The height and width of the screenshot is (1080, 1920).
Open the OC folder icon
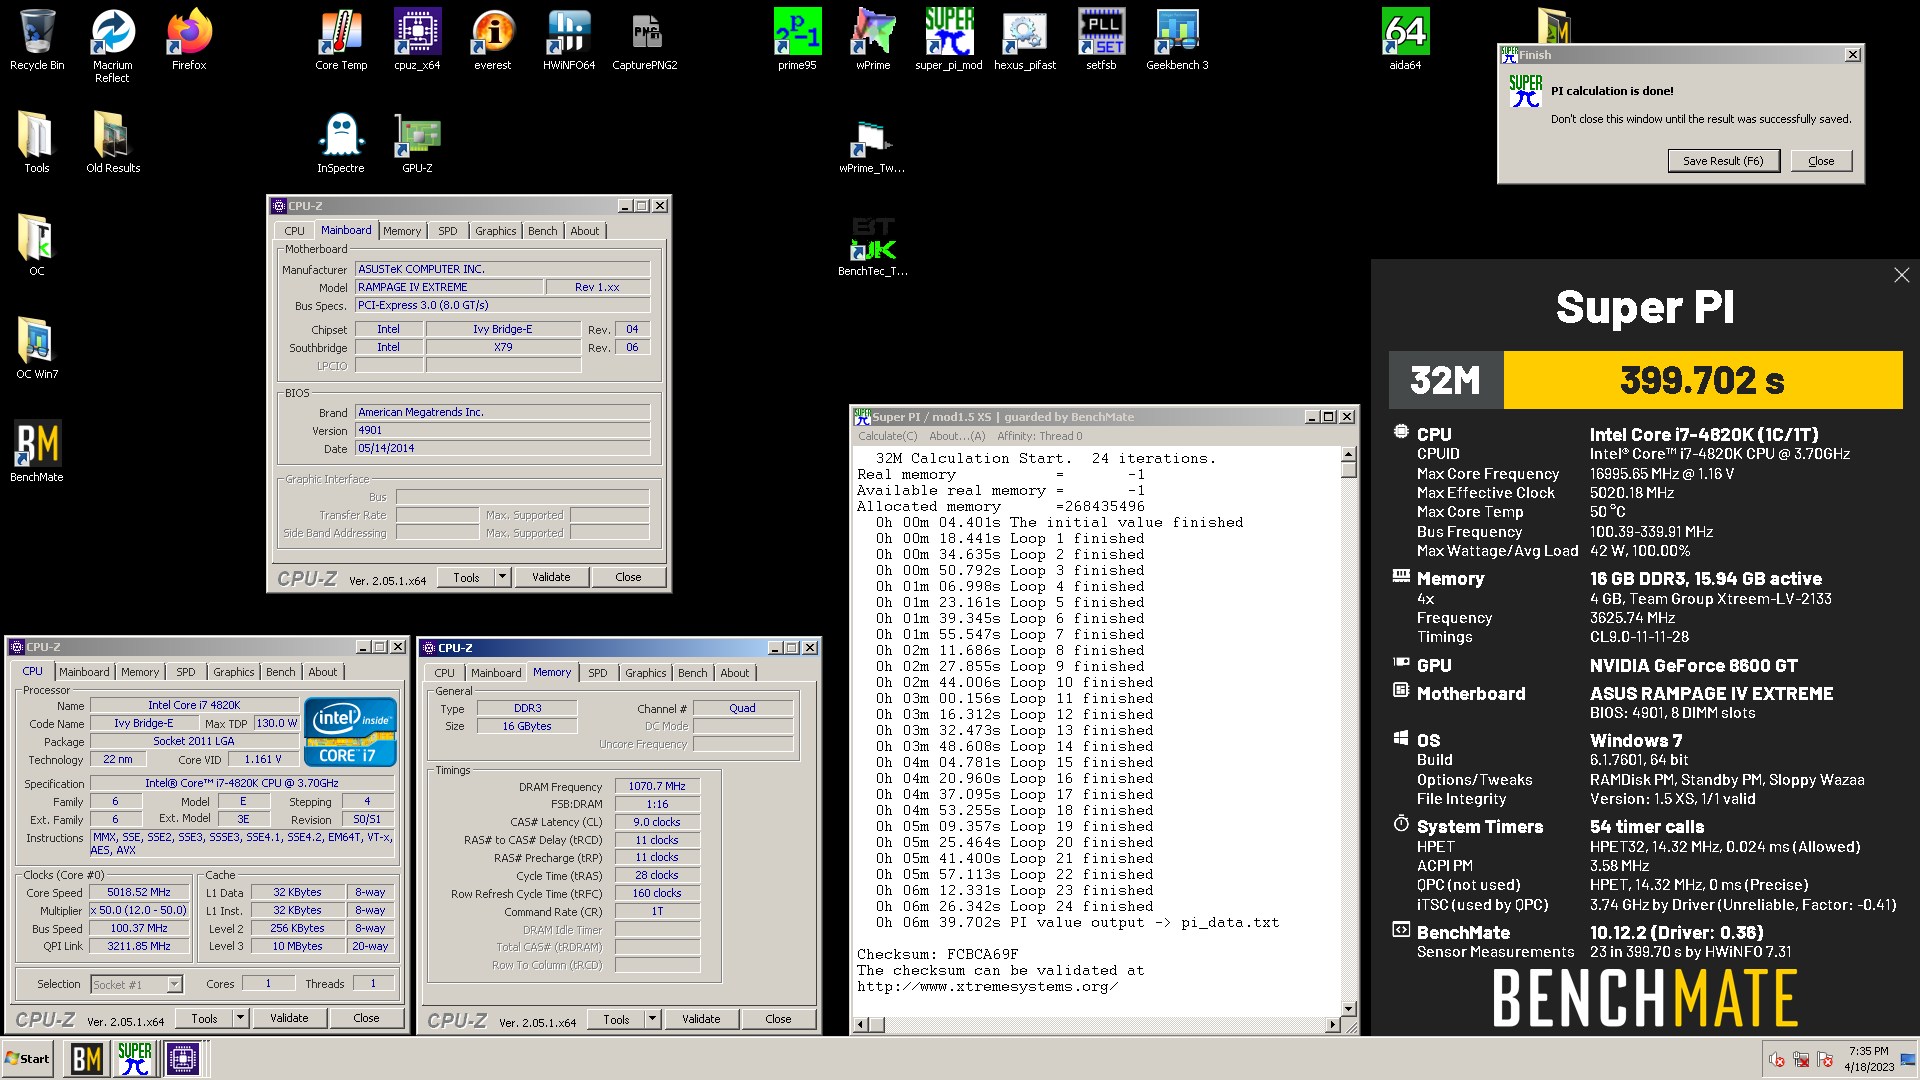click(37, 244)
